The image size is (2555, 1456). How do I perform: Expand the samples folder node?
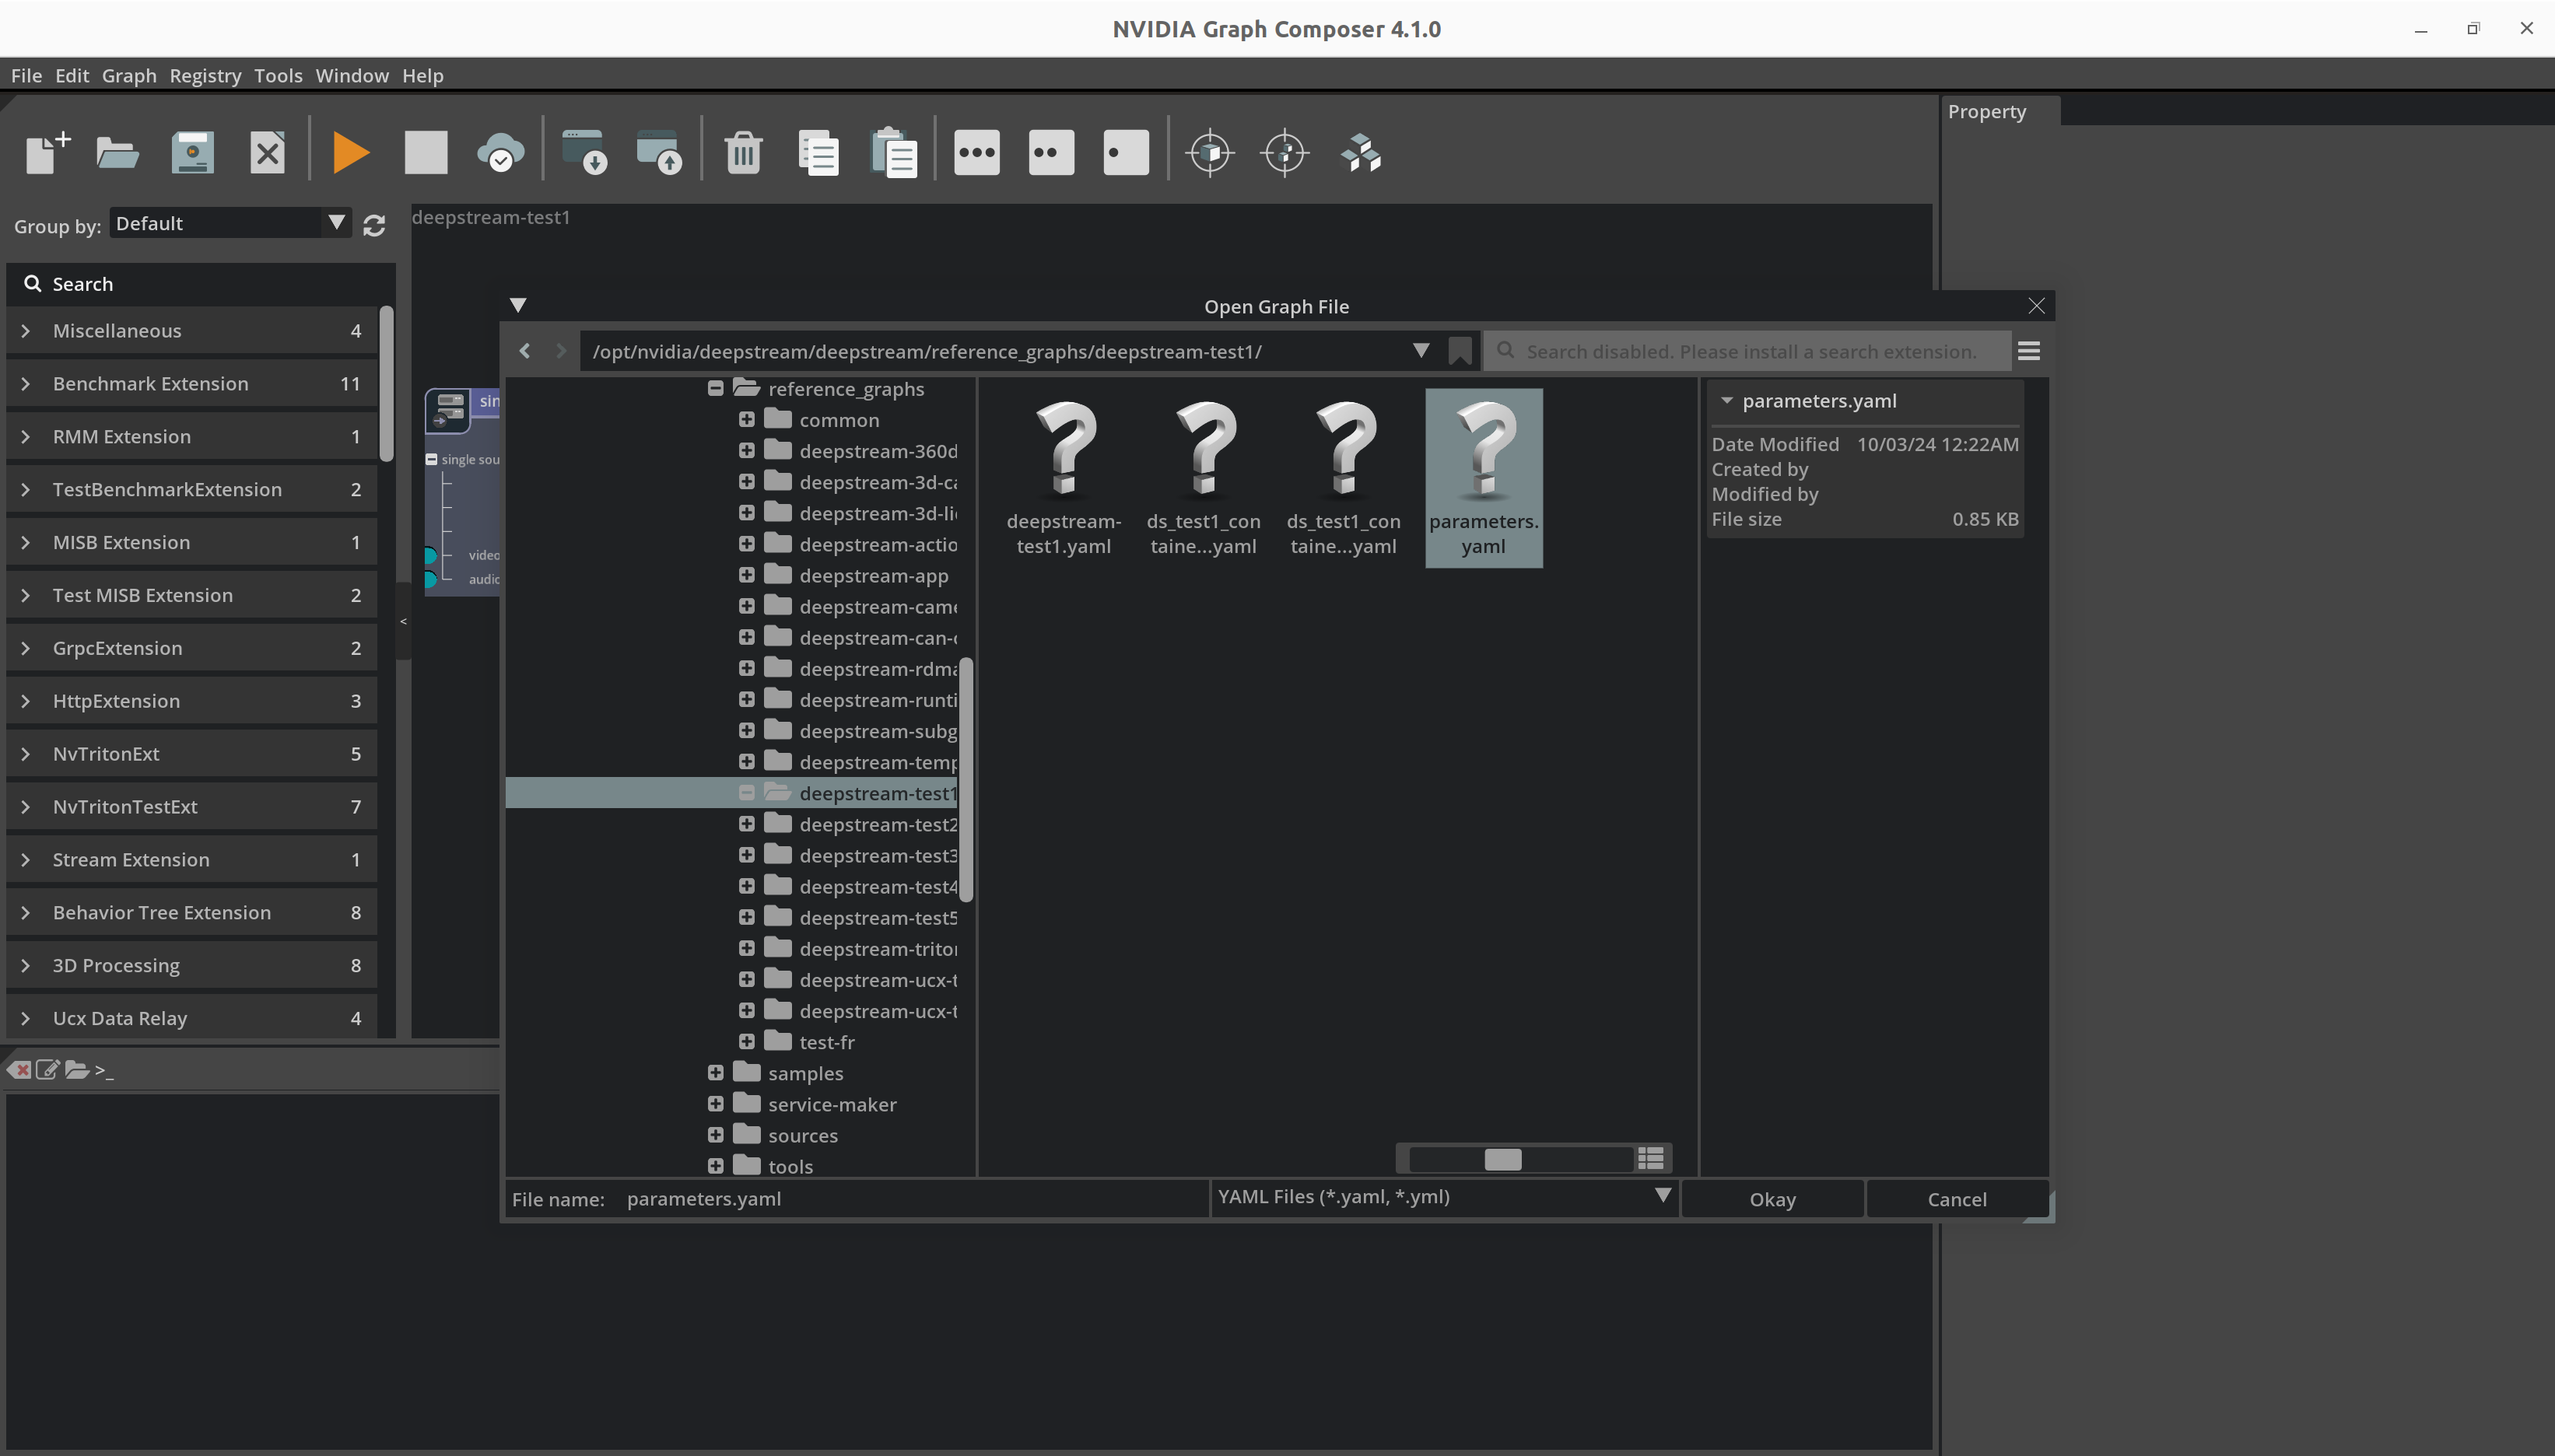click(x=716, y=1073)
